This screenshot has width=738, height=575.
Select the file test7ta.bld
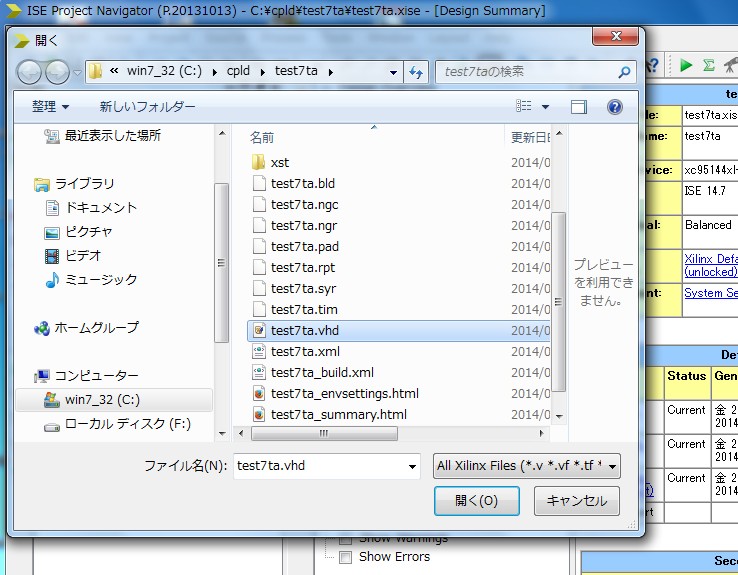pos(294,184)
